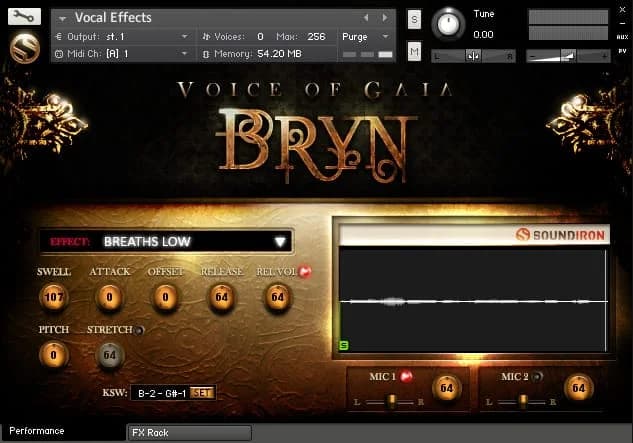Adjust the instrument volume slider
633x443 pixels.
pos(568,56)
